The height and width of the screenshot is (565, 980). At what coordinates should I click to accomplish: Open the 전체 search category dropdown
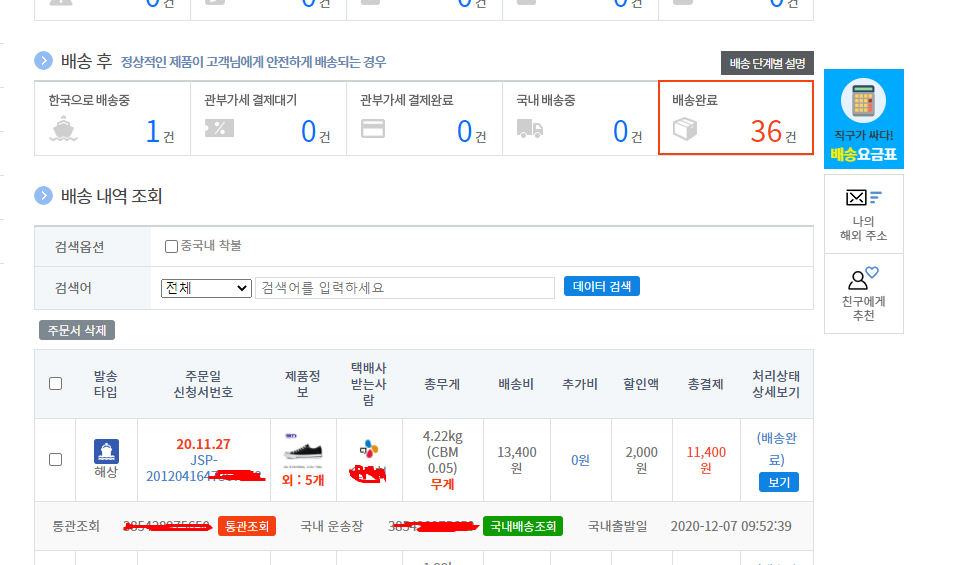click(x=206, y=288)
